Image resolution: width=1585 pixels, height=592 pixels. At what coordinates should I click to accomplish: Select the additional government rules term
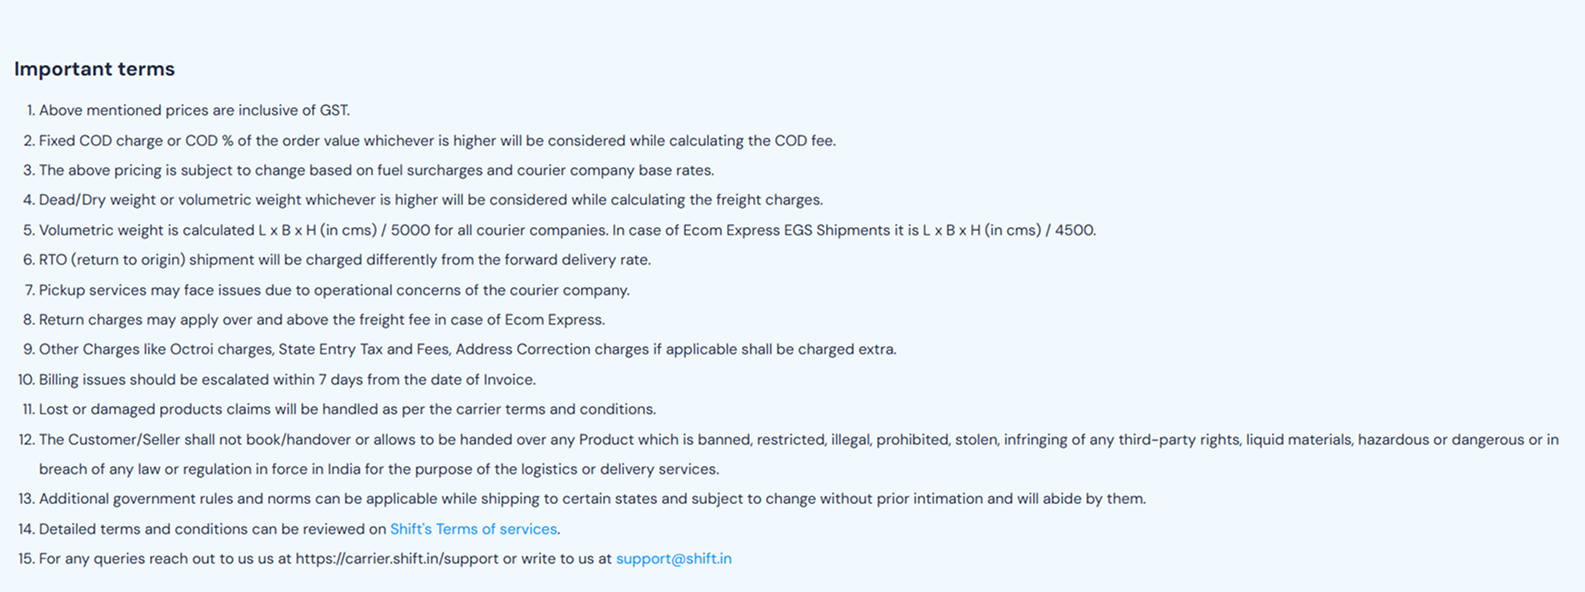pyautogui.click(x=592, y=499)
